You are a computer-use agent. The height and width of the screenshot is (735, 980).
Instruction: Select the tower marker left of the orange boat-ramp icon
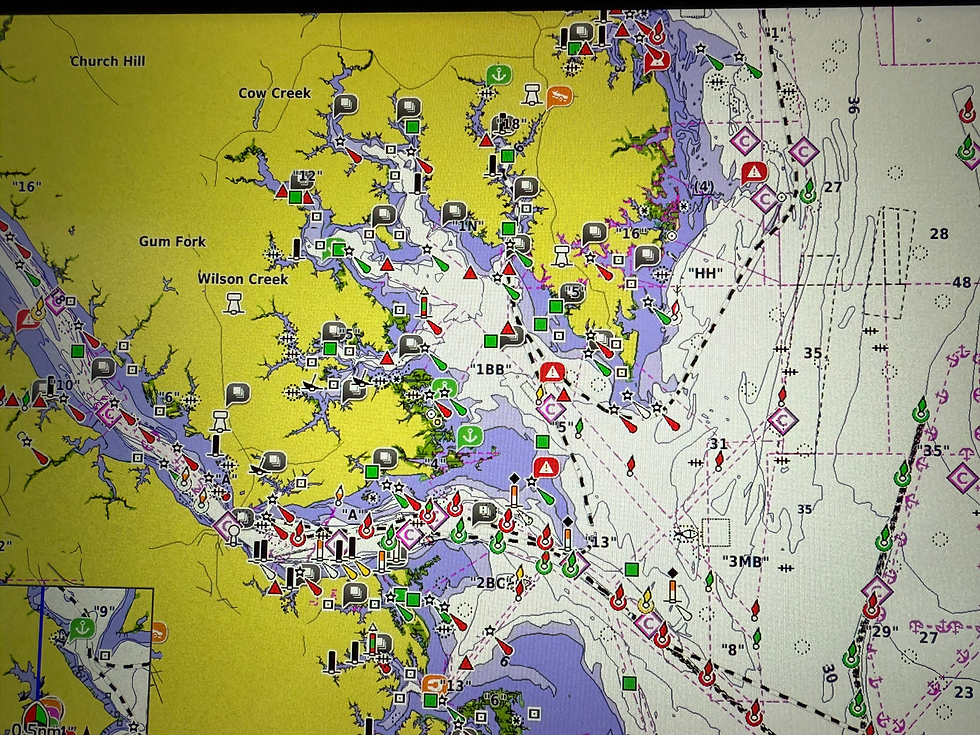(x=532, y=94)
